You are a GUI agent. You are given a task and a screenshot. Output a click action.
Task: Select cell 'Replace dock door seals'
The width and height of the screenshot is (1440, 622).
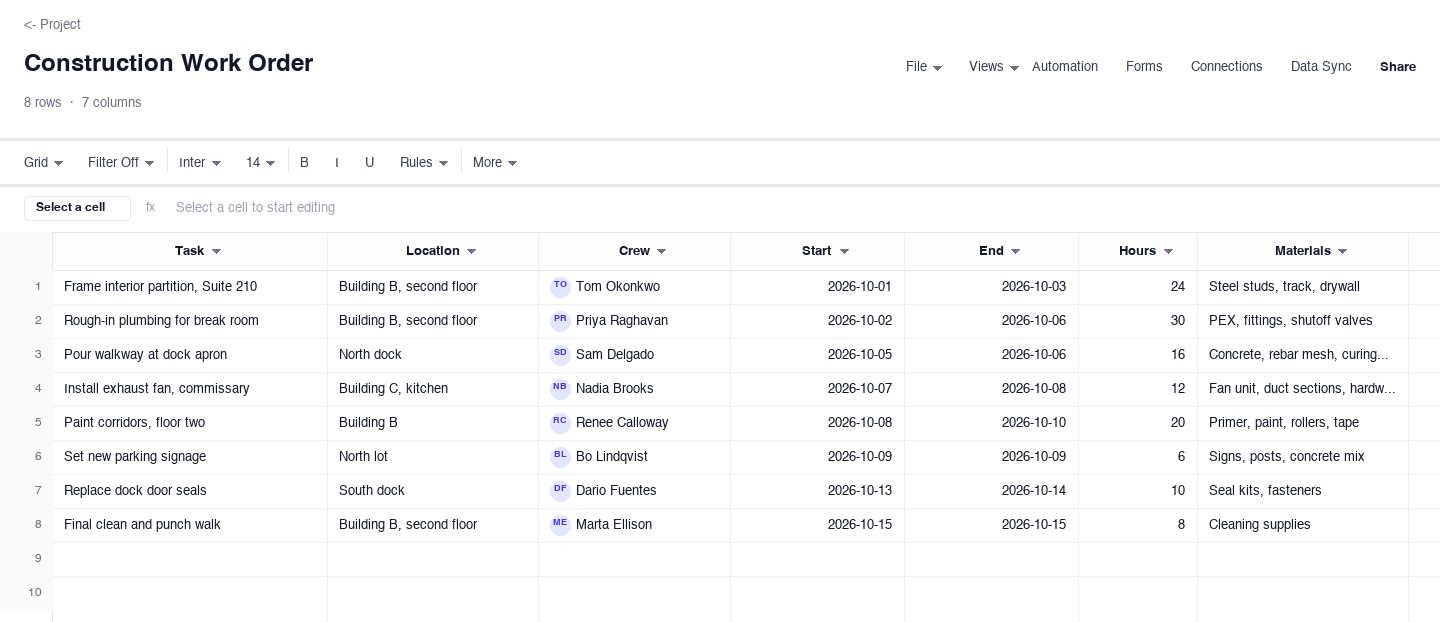190,492
